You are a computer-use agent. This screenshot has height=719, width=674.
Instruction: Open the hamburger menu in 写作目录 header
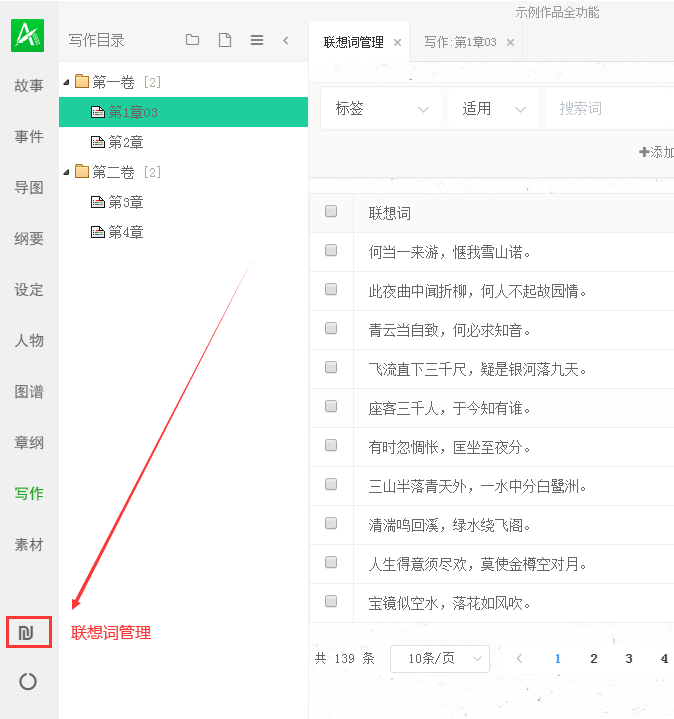coord(257,40)
